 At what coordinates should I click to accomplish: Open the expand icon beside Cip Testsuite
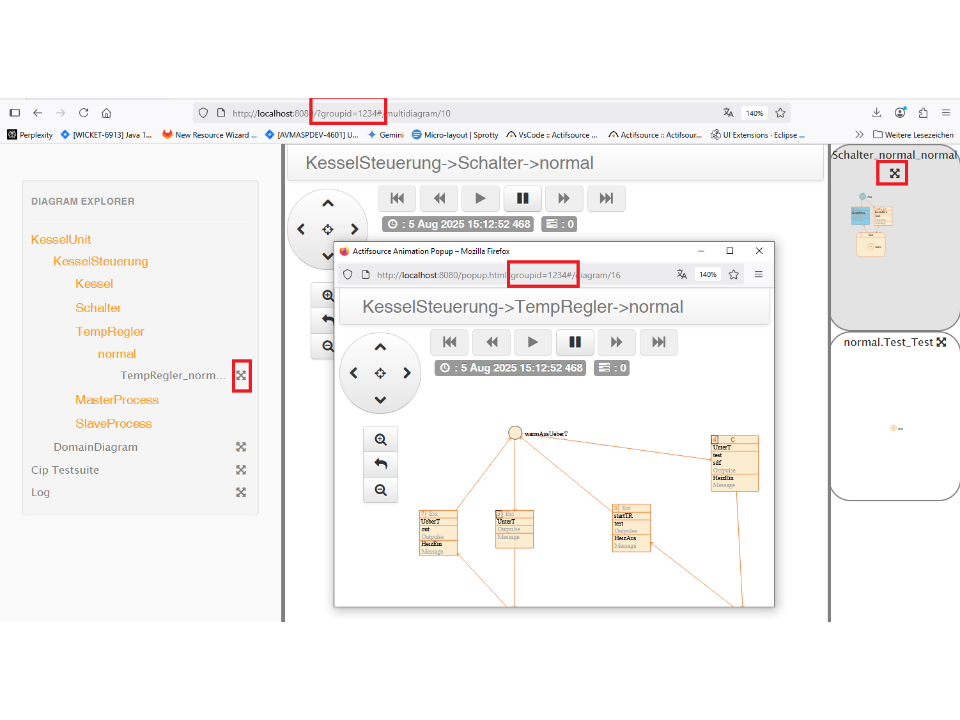pyautogui.click(x=241, y=470)
